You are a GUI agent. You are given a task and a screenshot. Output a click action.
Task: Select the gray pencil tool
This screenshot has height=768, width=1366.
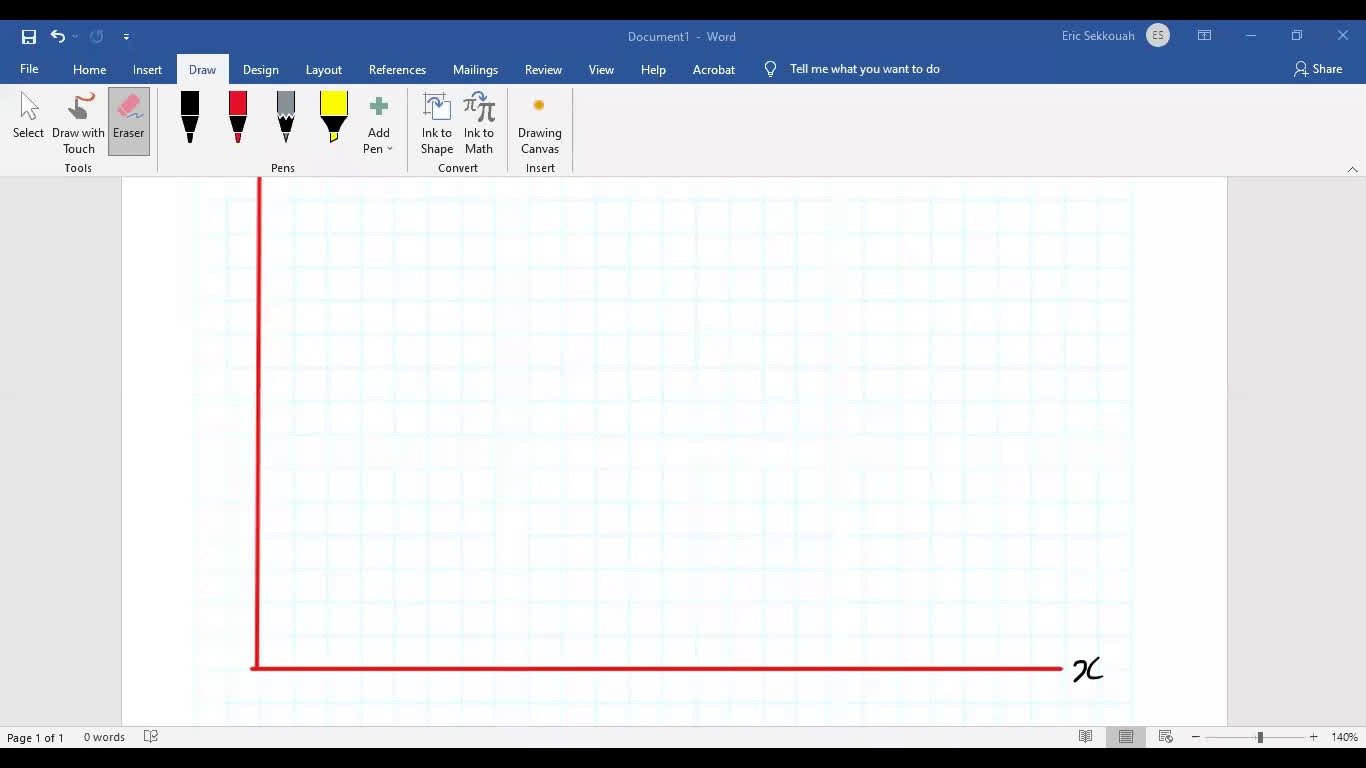click(x=285, y=118)
